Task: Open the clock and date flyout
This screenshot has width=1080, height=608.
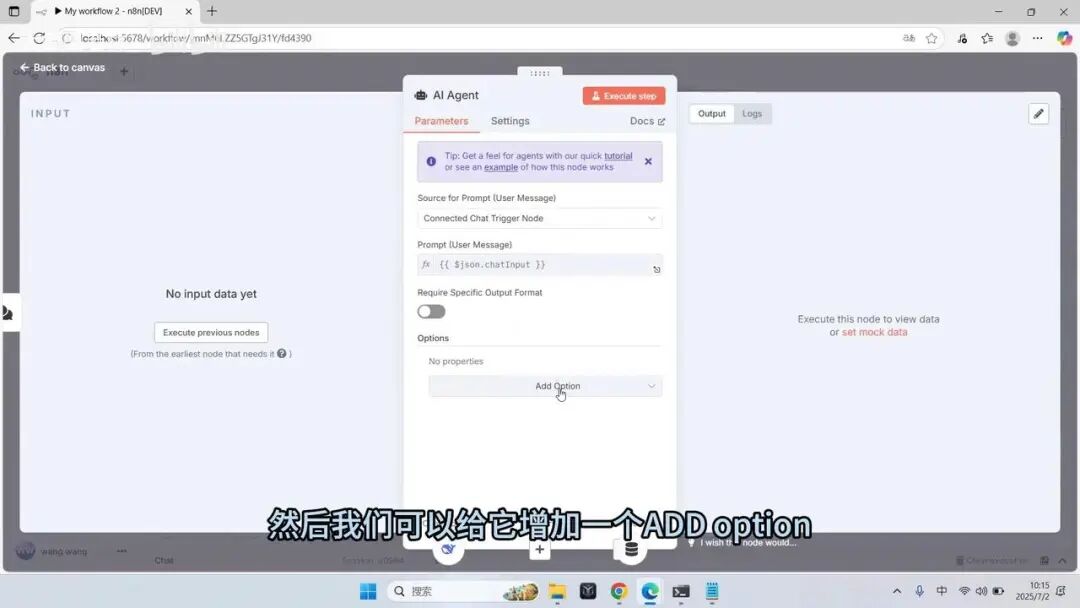Action: tap(1032, 591)
